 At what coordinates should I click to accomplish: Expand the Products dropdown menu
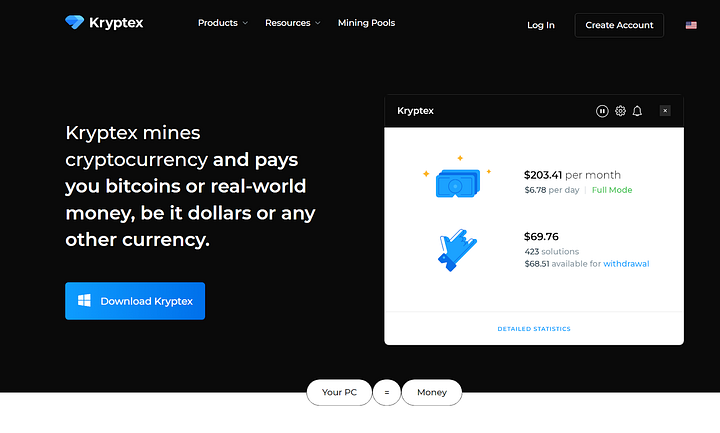(x=222, y=23)
